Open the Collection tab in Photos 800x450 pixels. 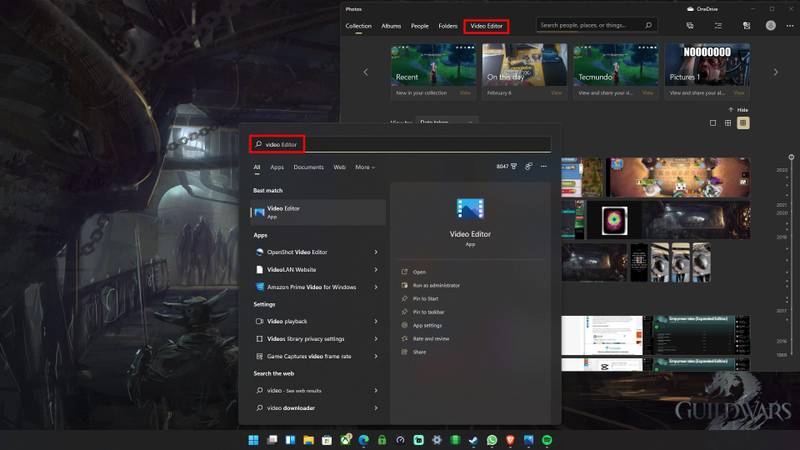(x=358, y=26)
